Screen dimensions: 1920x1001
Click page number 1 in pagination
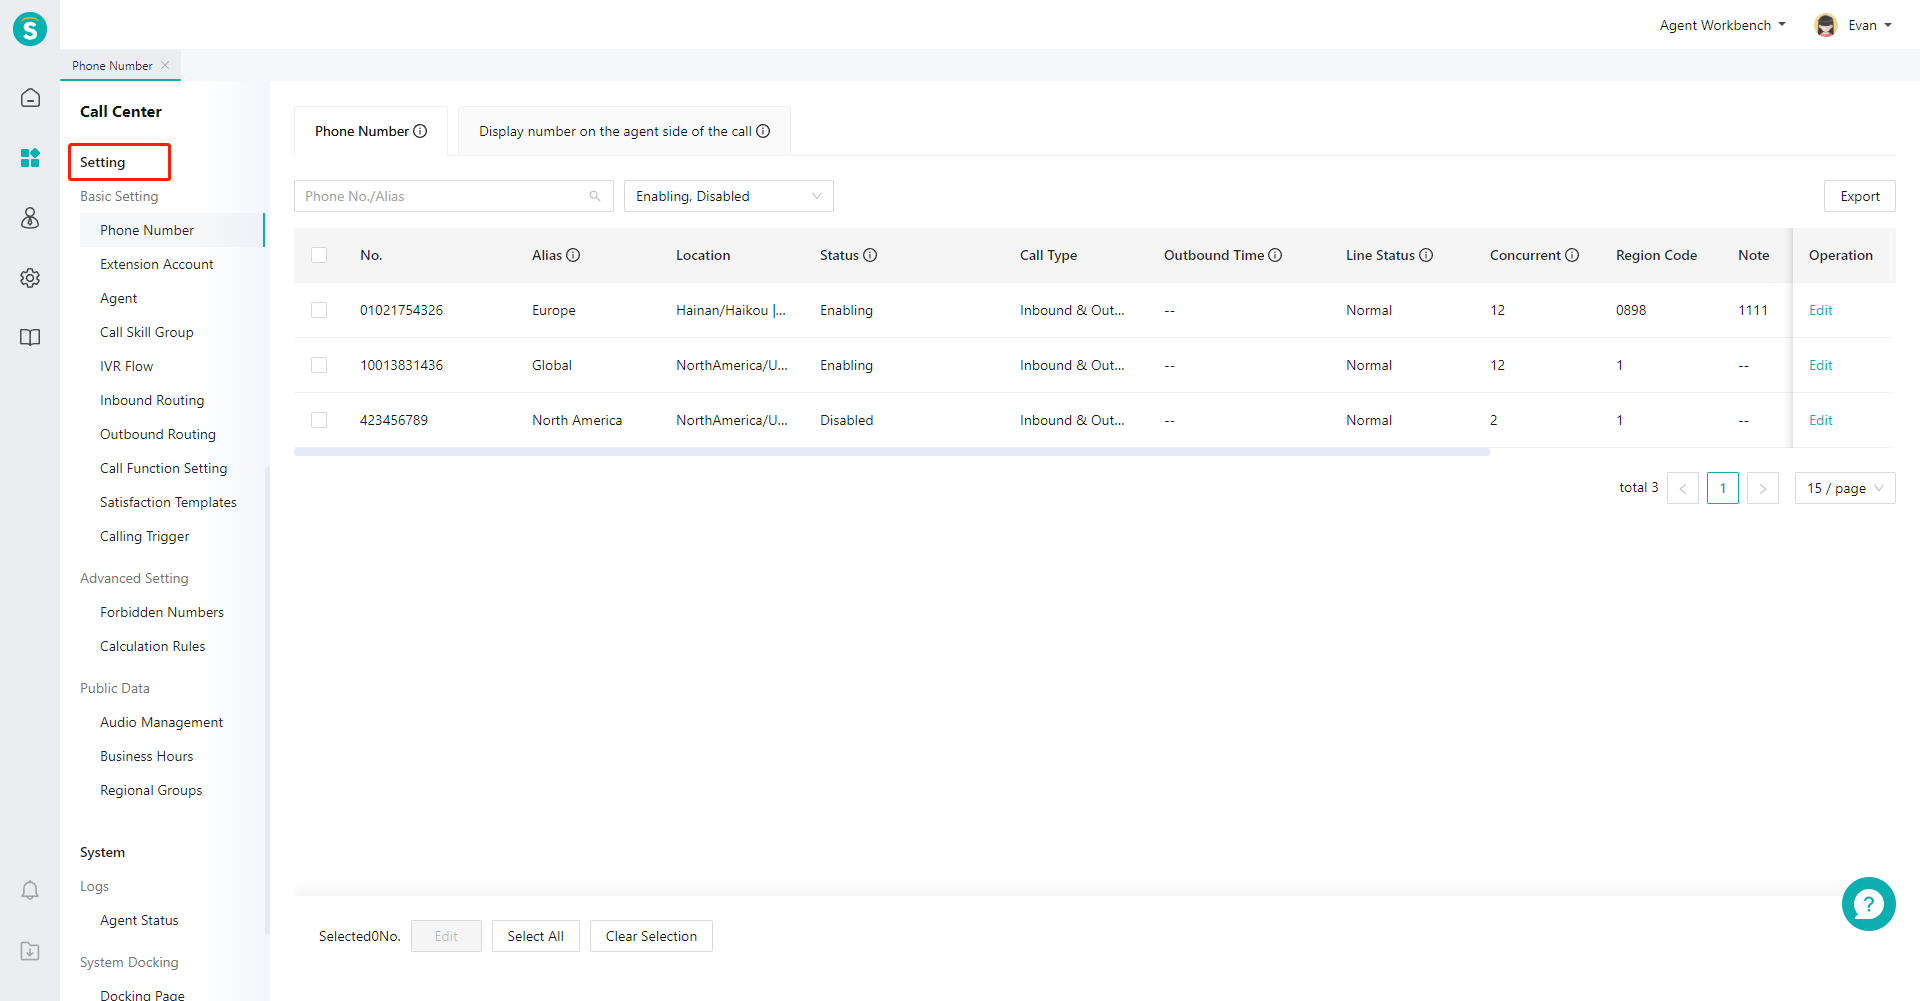(1723, 488)
